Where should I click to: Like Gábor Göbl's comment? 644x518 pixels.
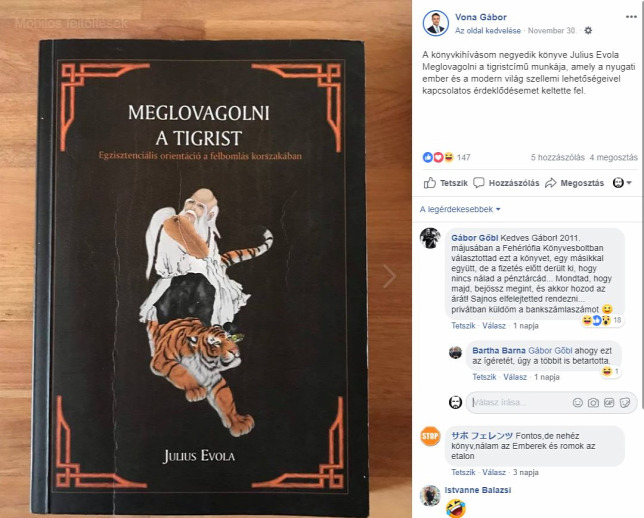point(463,326)
